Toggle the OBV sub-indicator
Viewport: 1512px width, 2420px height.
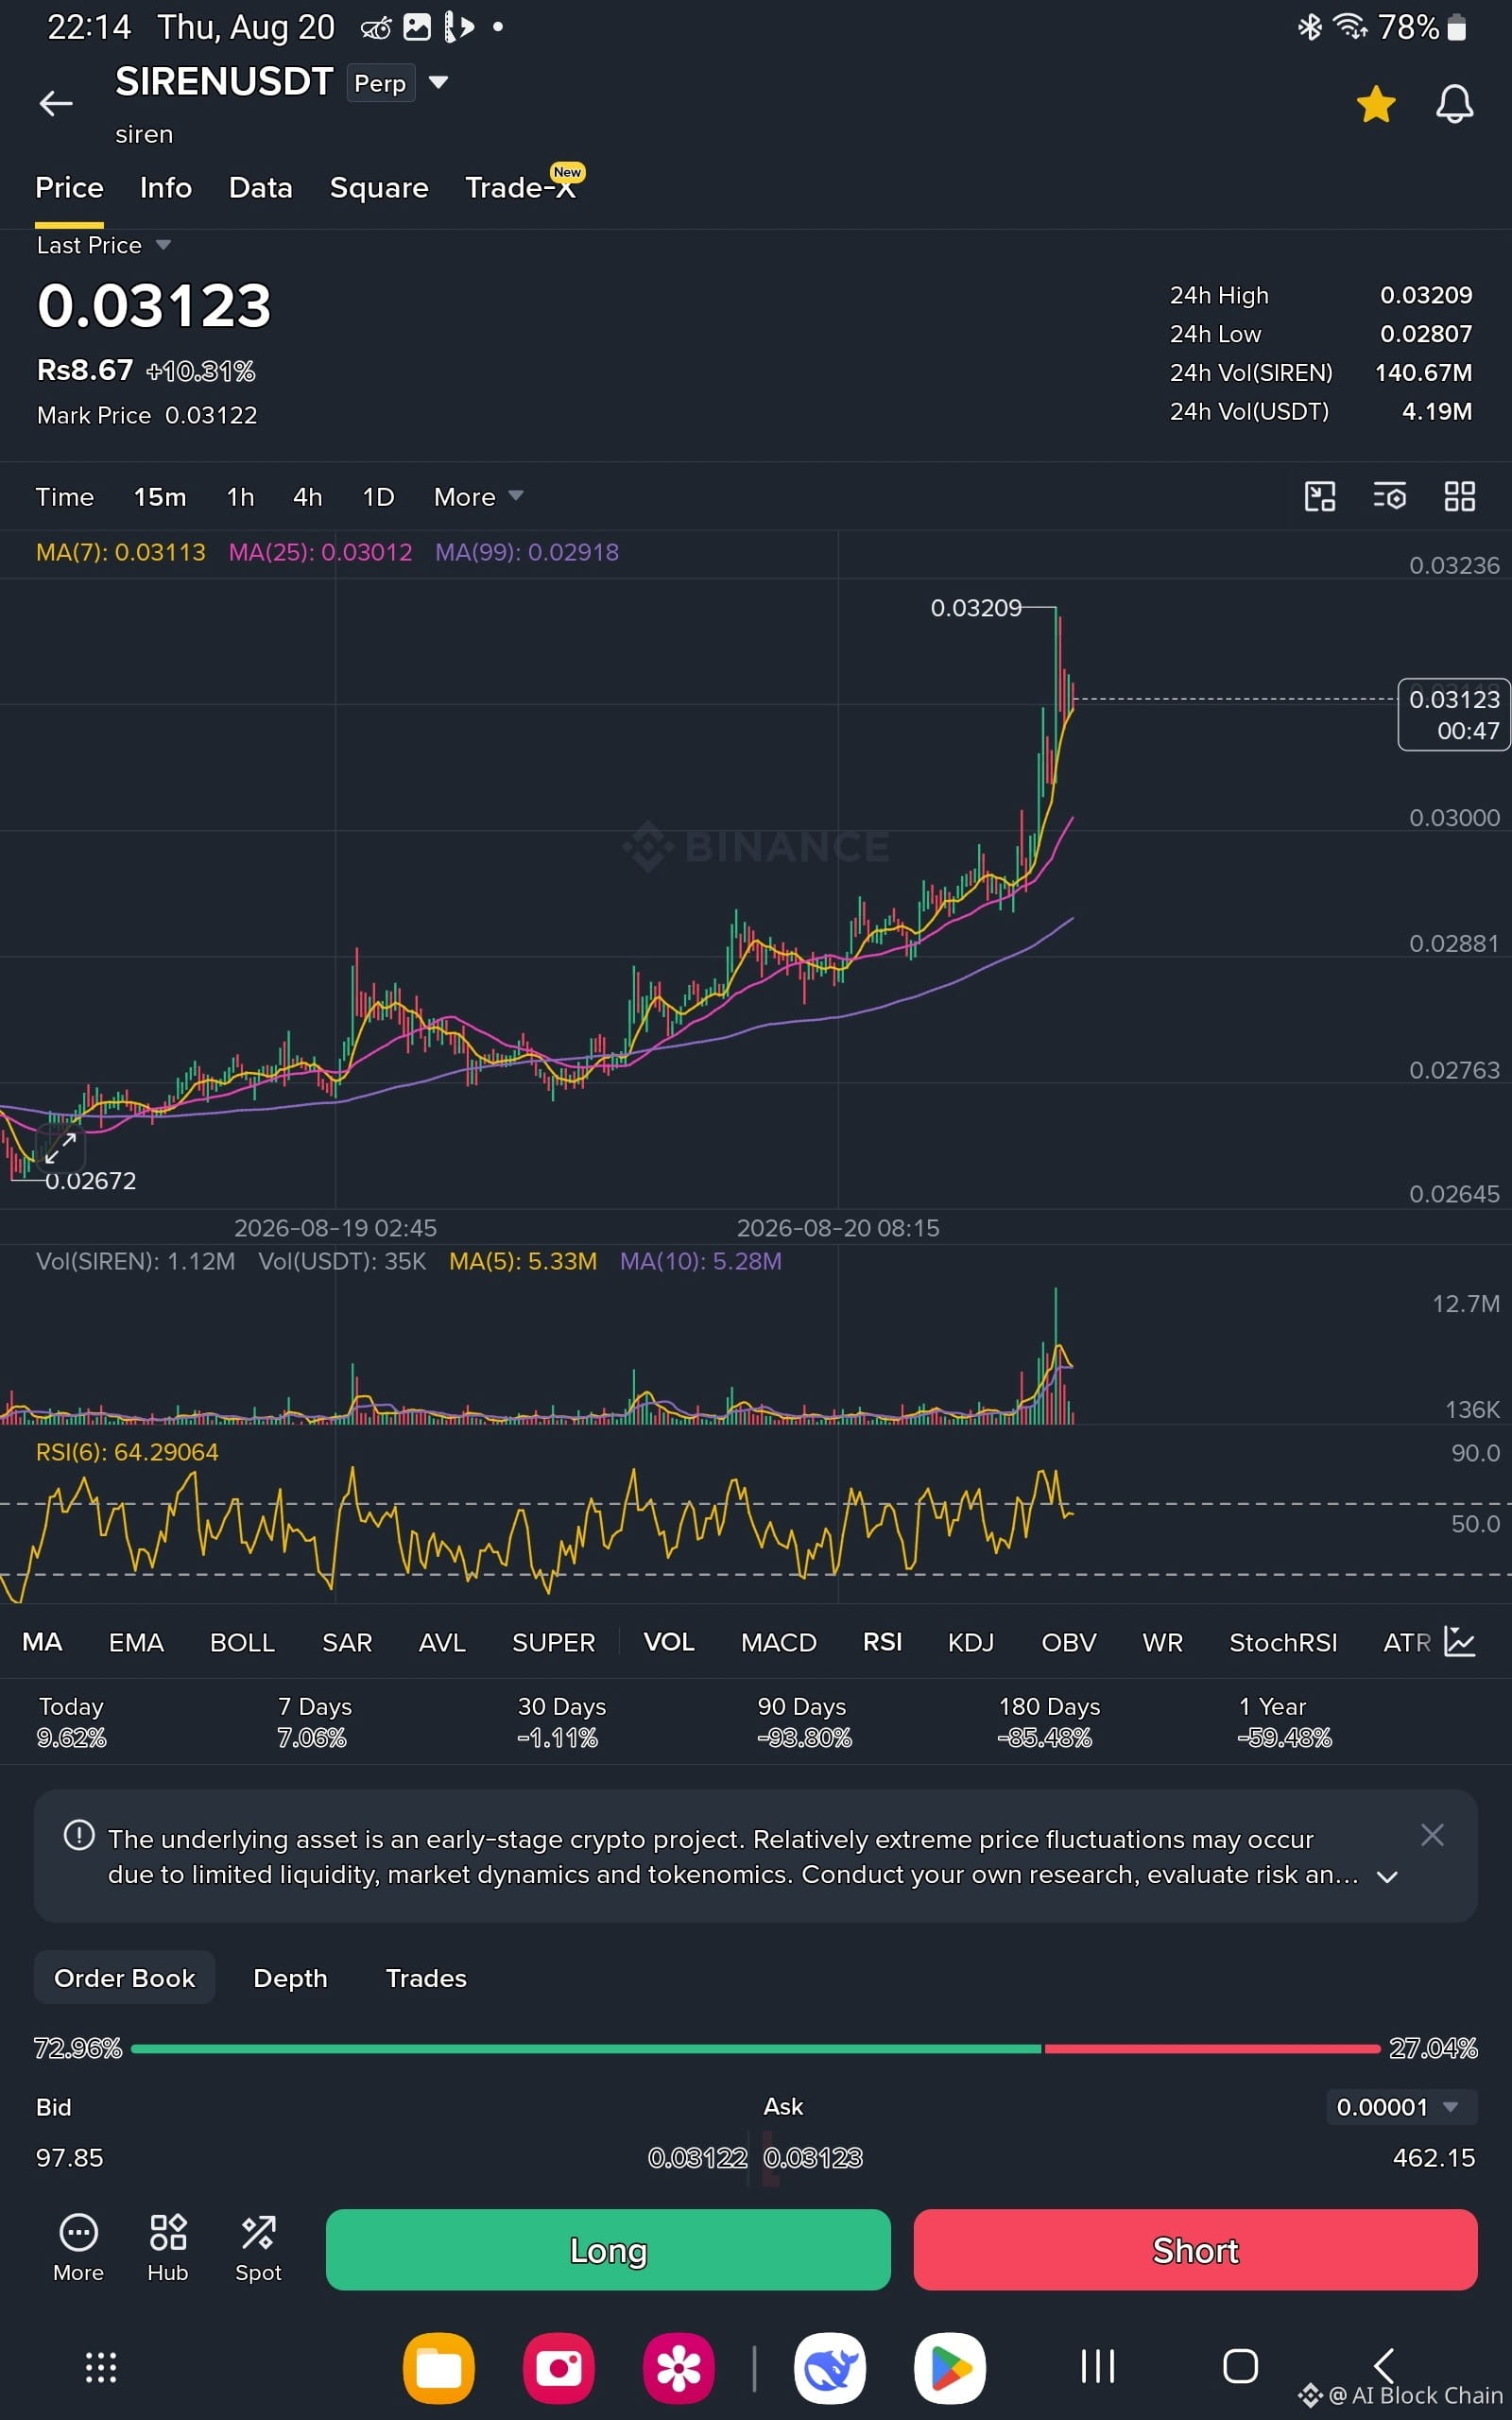tap(1069, 1642)
